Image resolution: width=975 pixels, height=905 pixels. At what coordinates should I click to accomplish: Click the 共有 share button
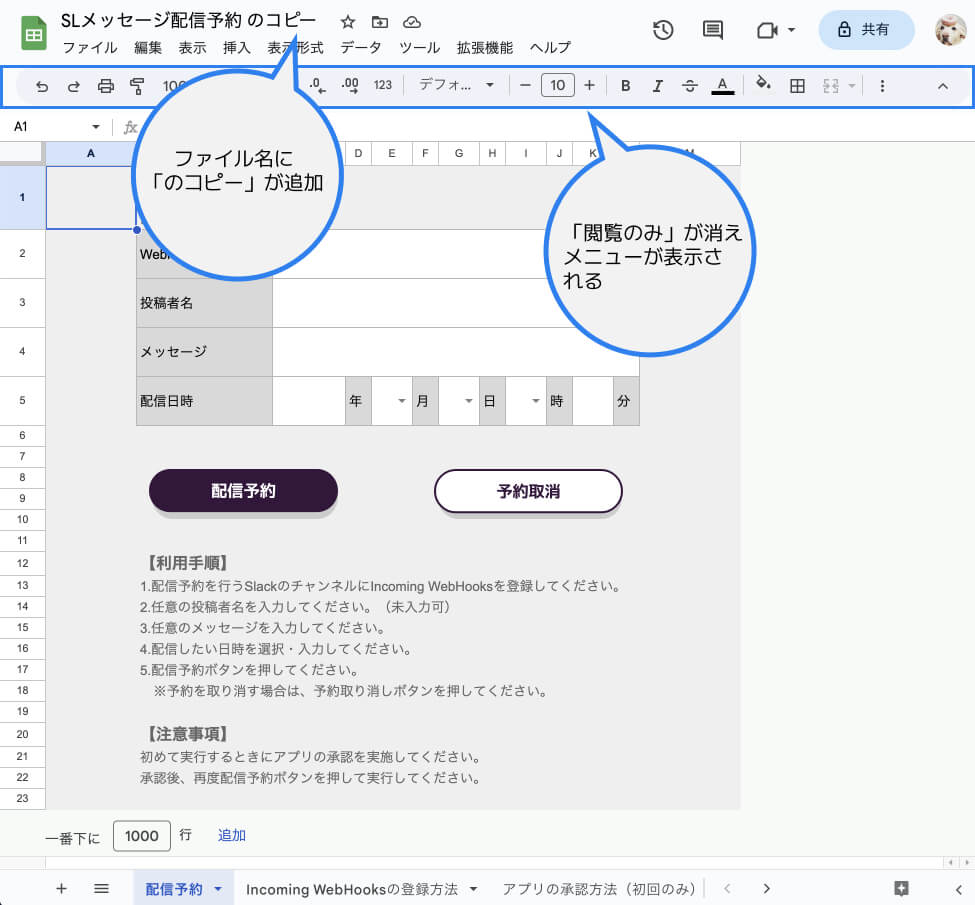pyautogui.click(x=866, y=29)
